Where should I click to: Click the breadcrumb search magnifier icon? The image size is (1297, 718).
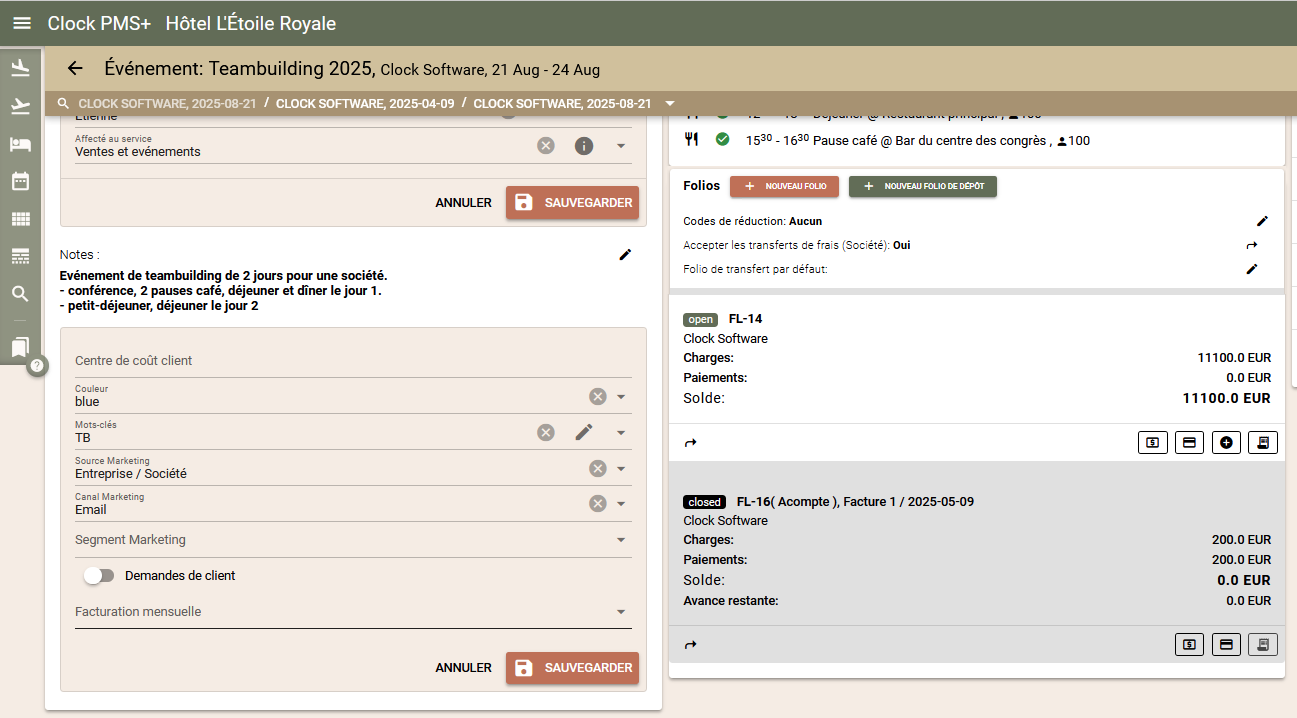point(64,104)
